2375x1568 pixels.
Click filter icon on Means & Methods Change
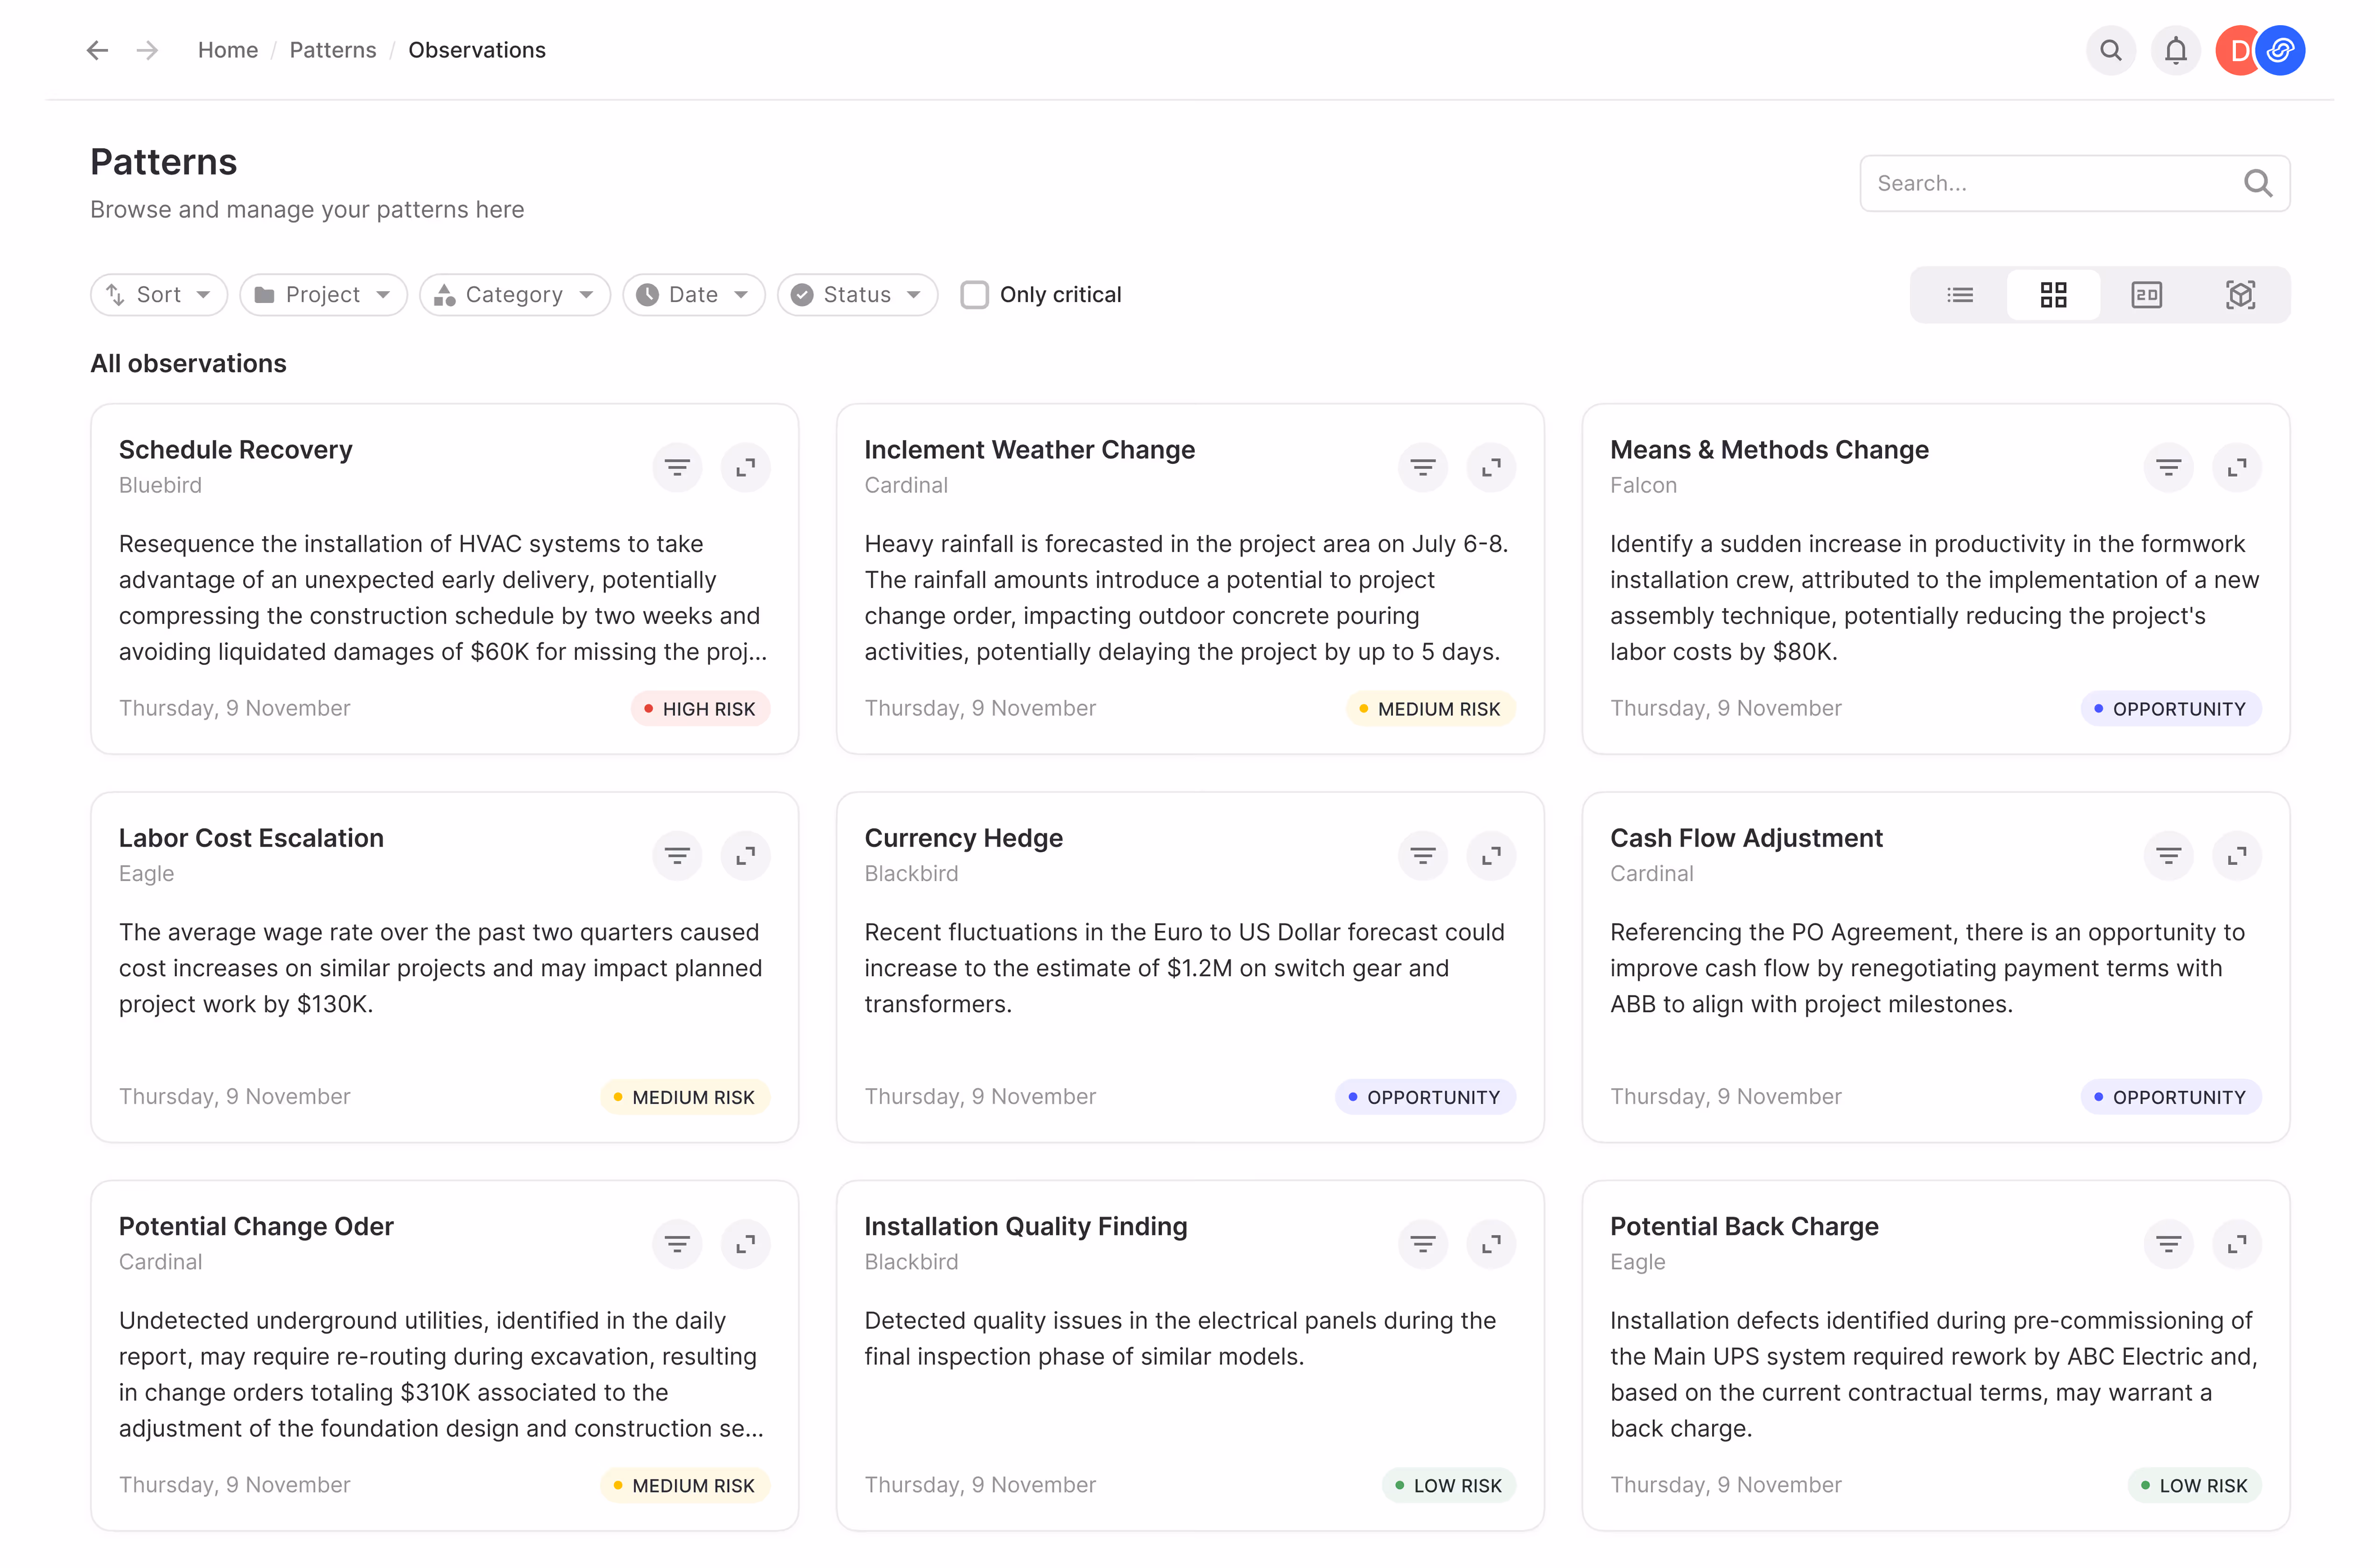tap(2168, 467)
